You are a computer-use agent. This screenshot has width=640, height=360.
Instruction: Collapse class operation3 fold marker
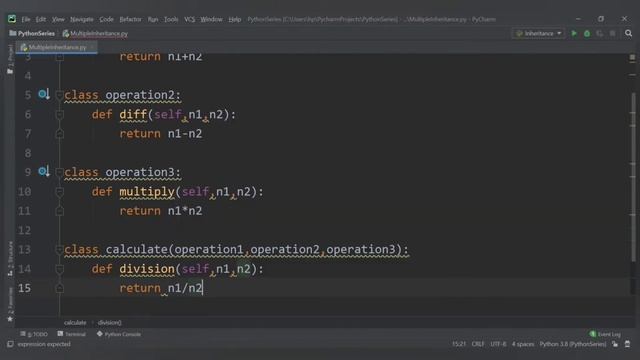[x=59, y=172]
